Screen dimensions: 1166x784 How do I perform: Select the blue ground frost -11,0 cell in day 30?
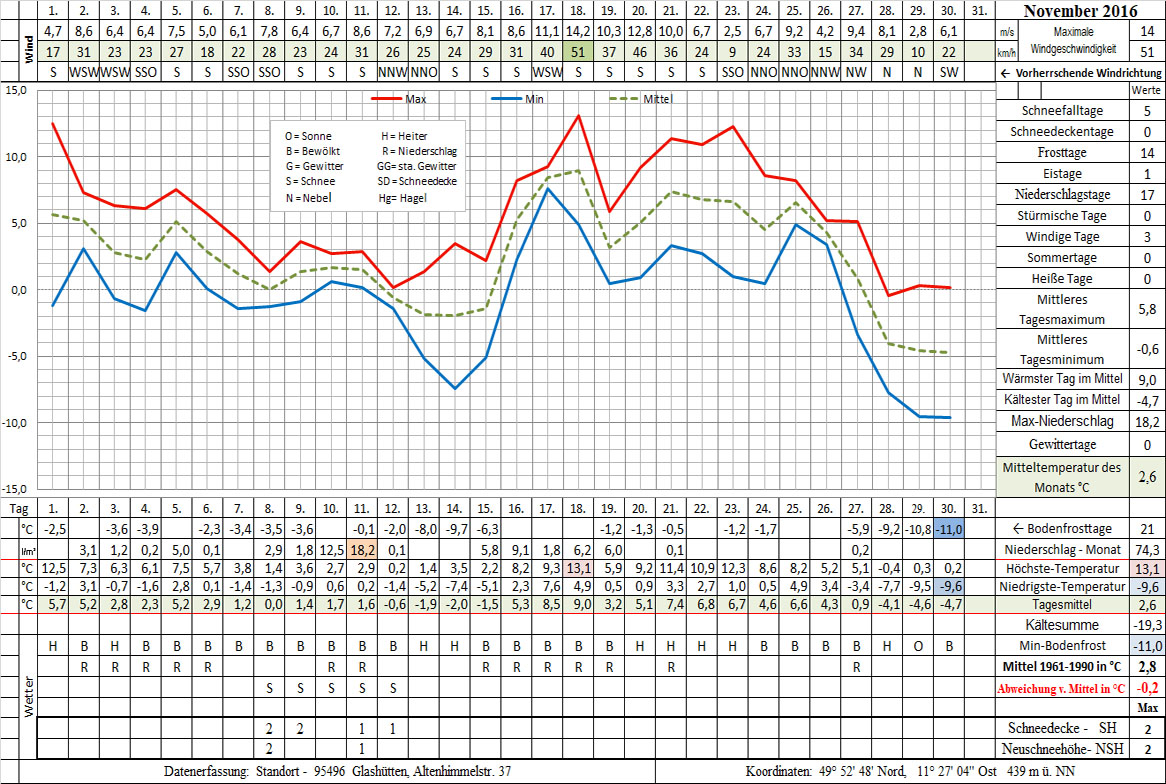949,529
